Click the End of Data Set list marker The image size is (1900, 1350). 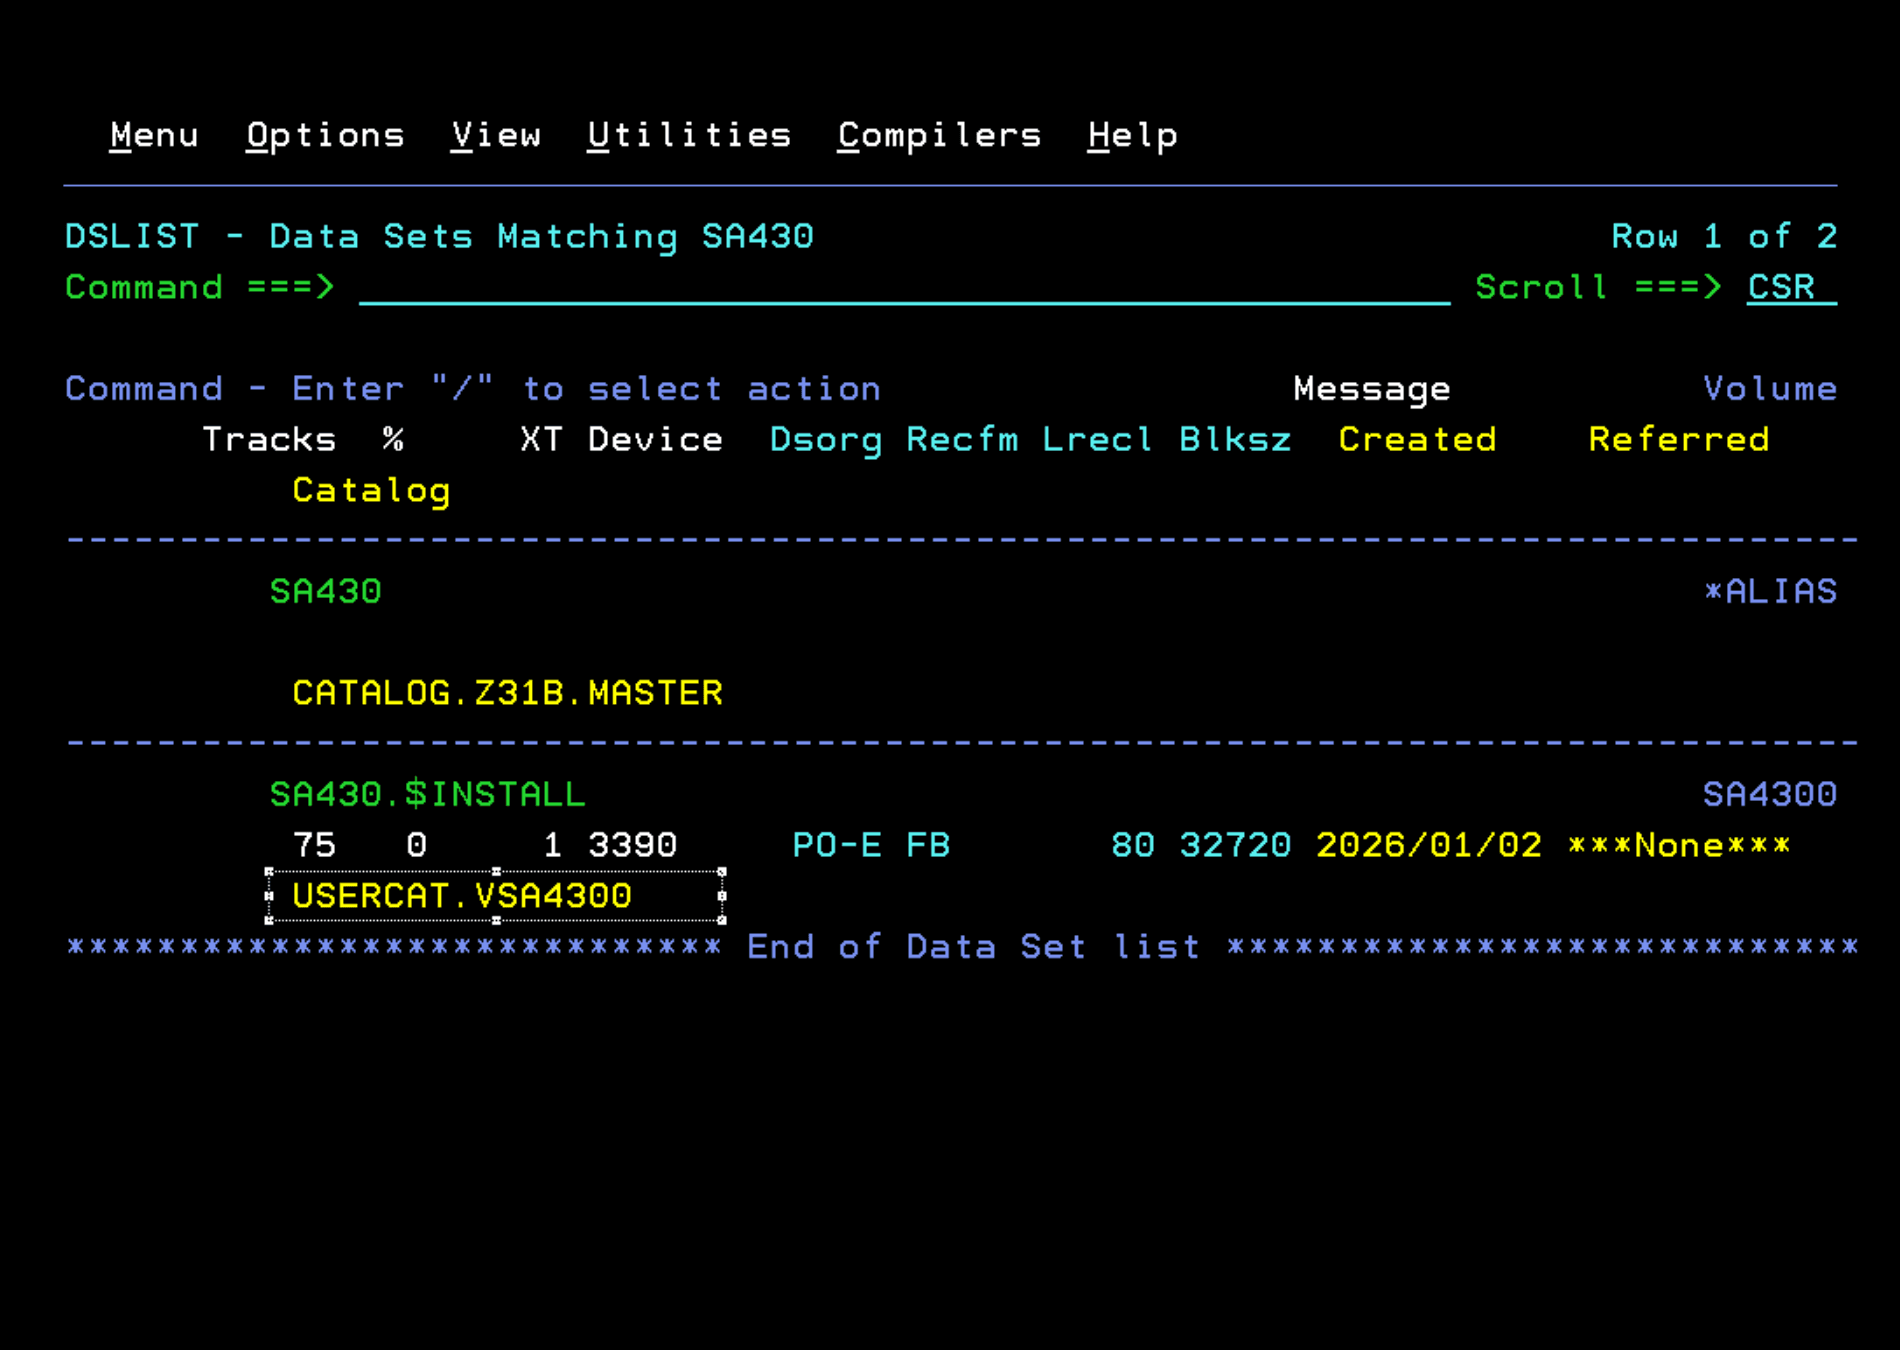pyautogui.click(x=973, y=946)
